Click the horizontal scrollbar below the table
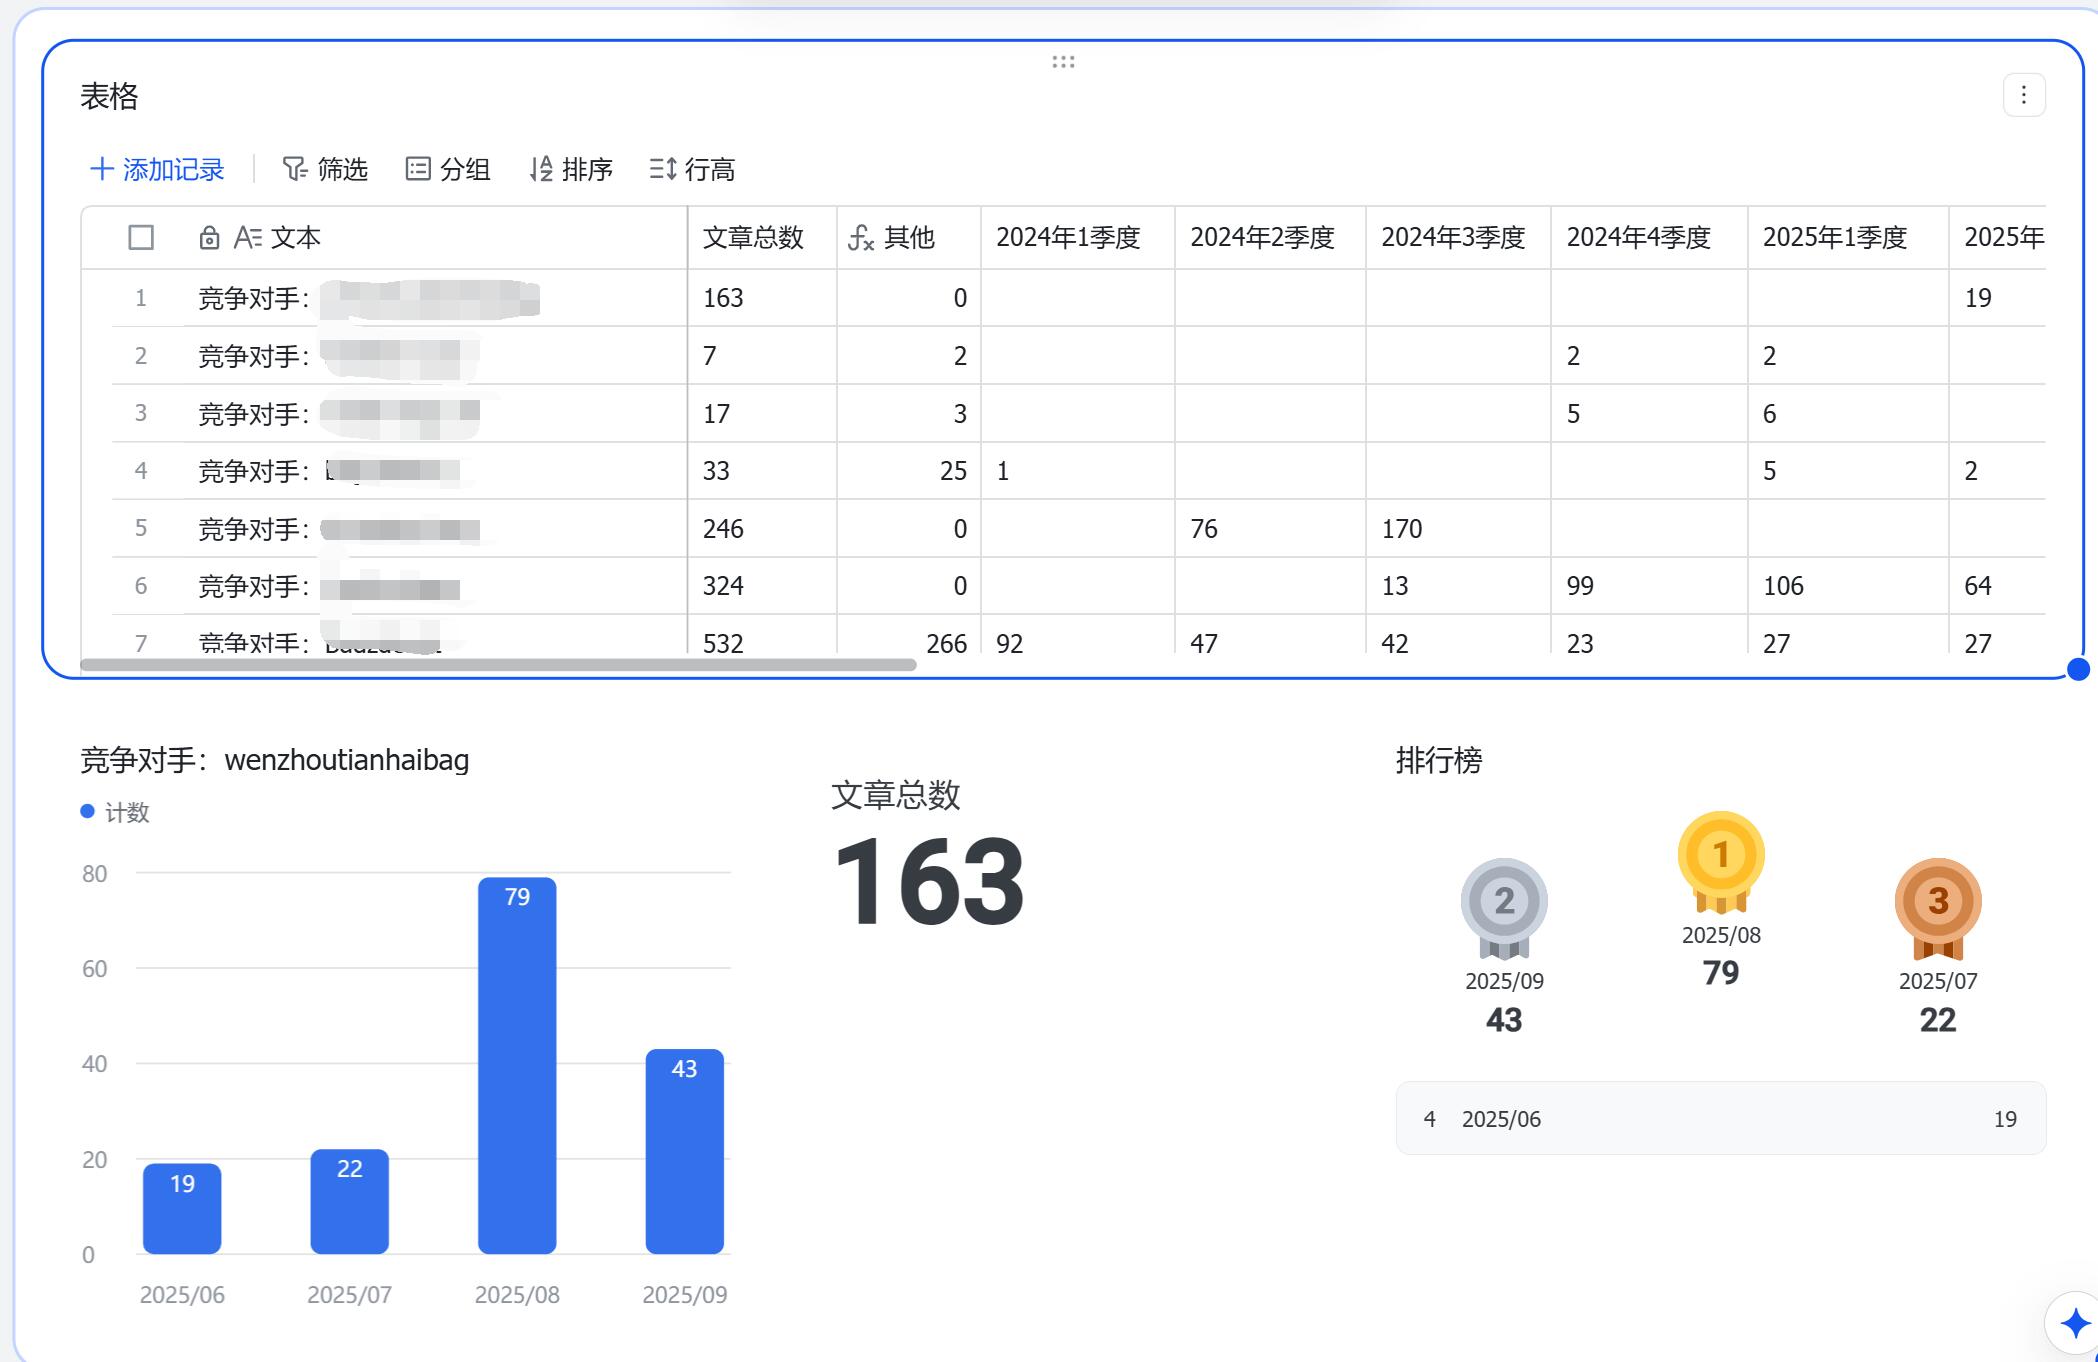 click(x=500, y=664)
